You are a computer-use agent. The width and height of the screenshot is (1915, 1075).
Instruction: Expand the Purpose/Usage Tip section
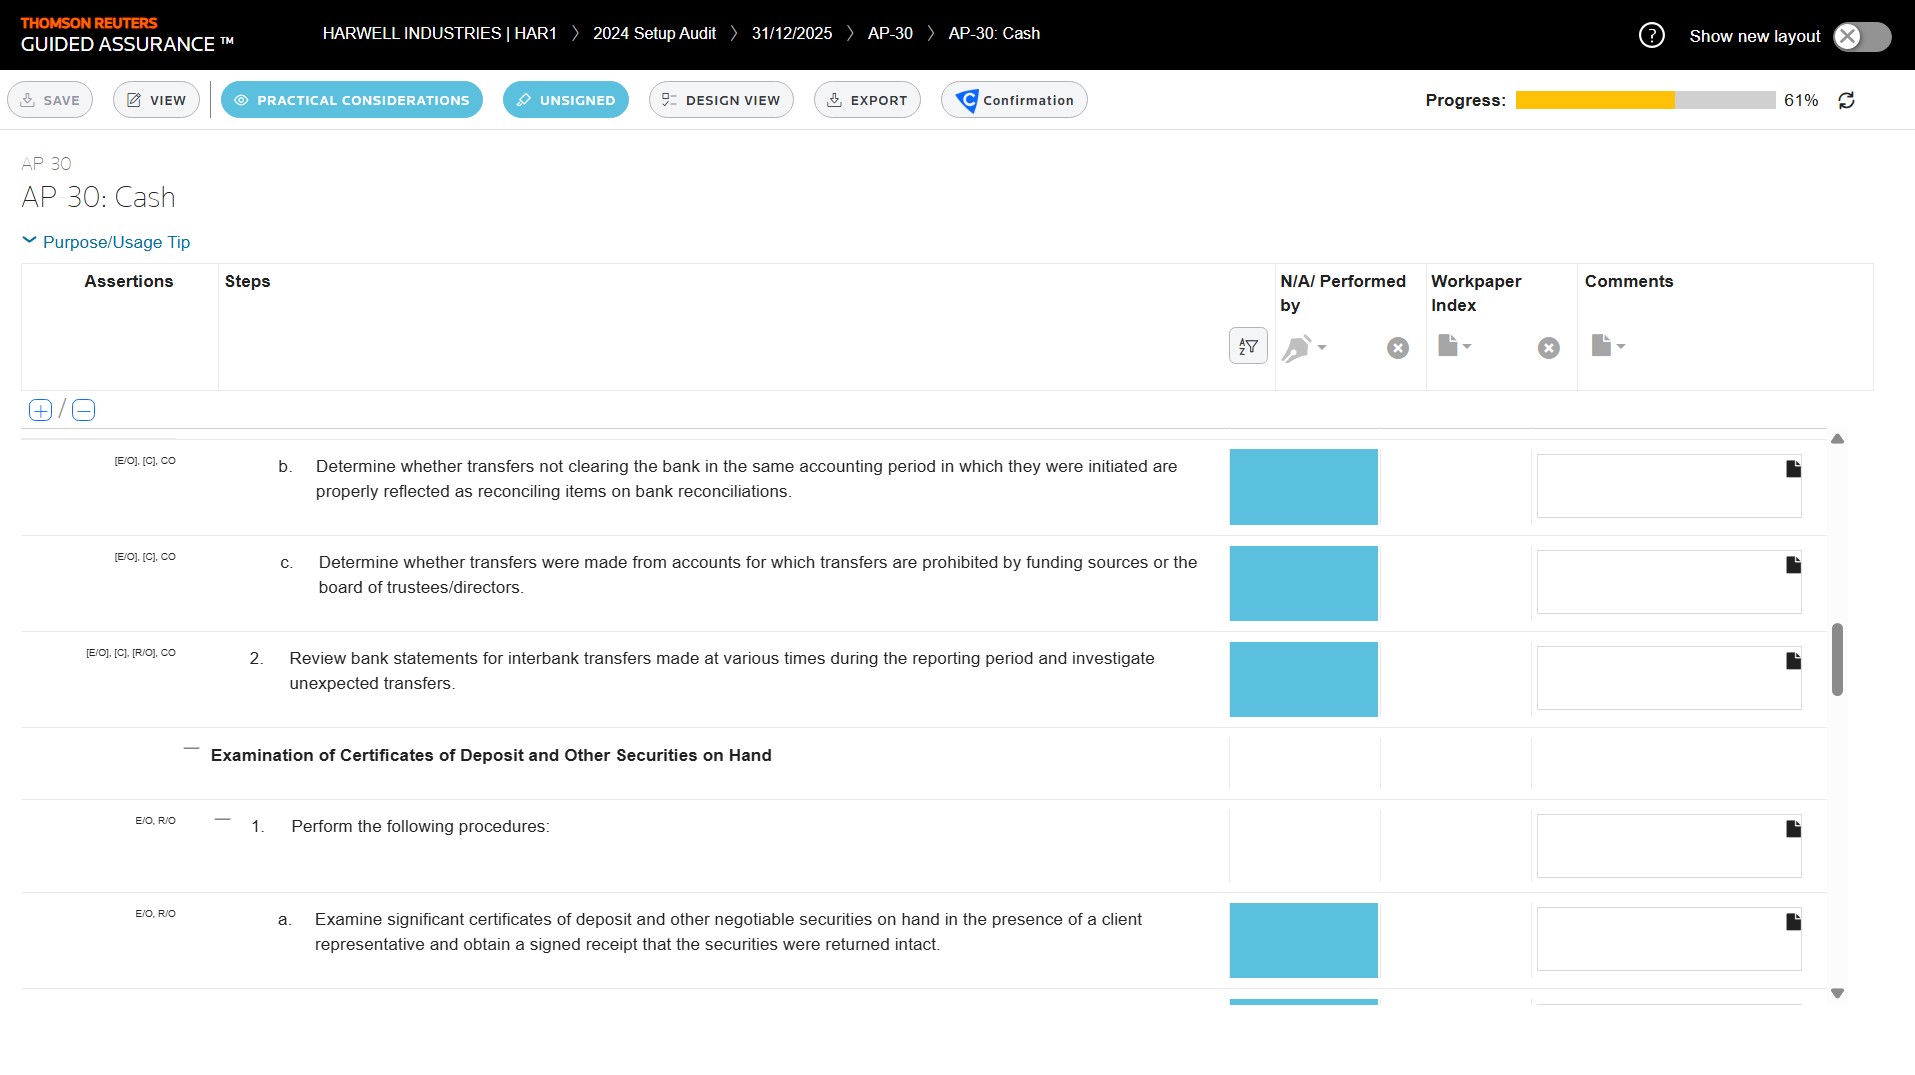click(x=106, y=242)
